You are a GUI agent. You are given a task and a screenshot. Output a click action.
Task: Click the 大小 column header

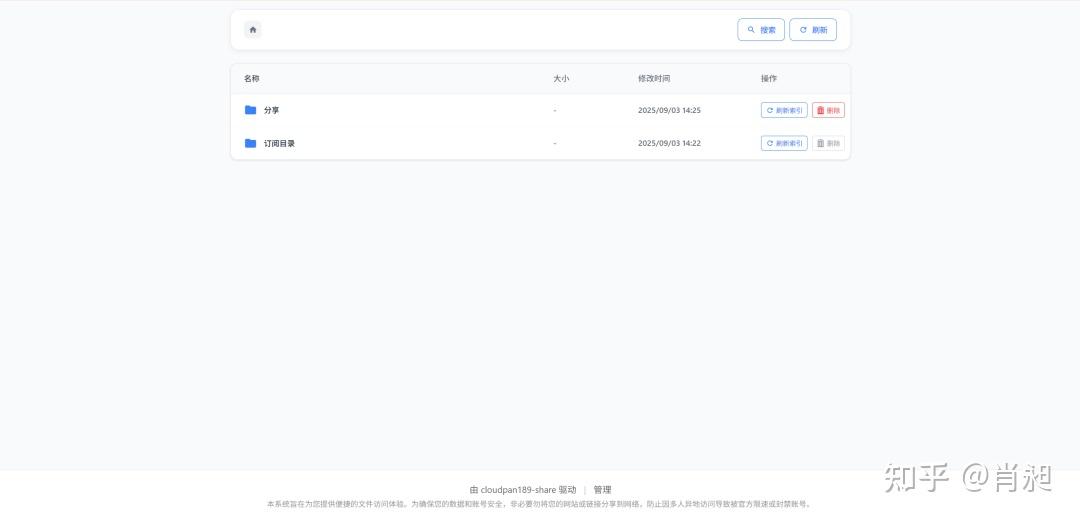[561, 78]
